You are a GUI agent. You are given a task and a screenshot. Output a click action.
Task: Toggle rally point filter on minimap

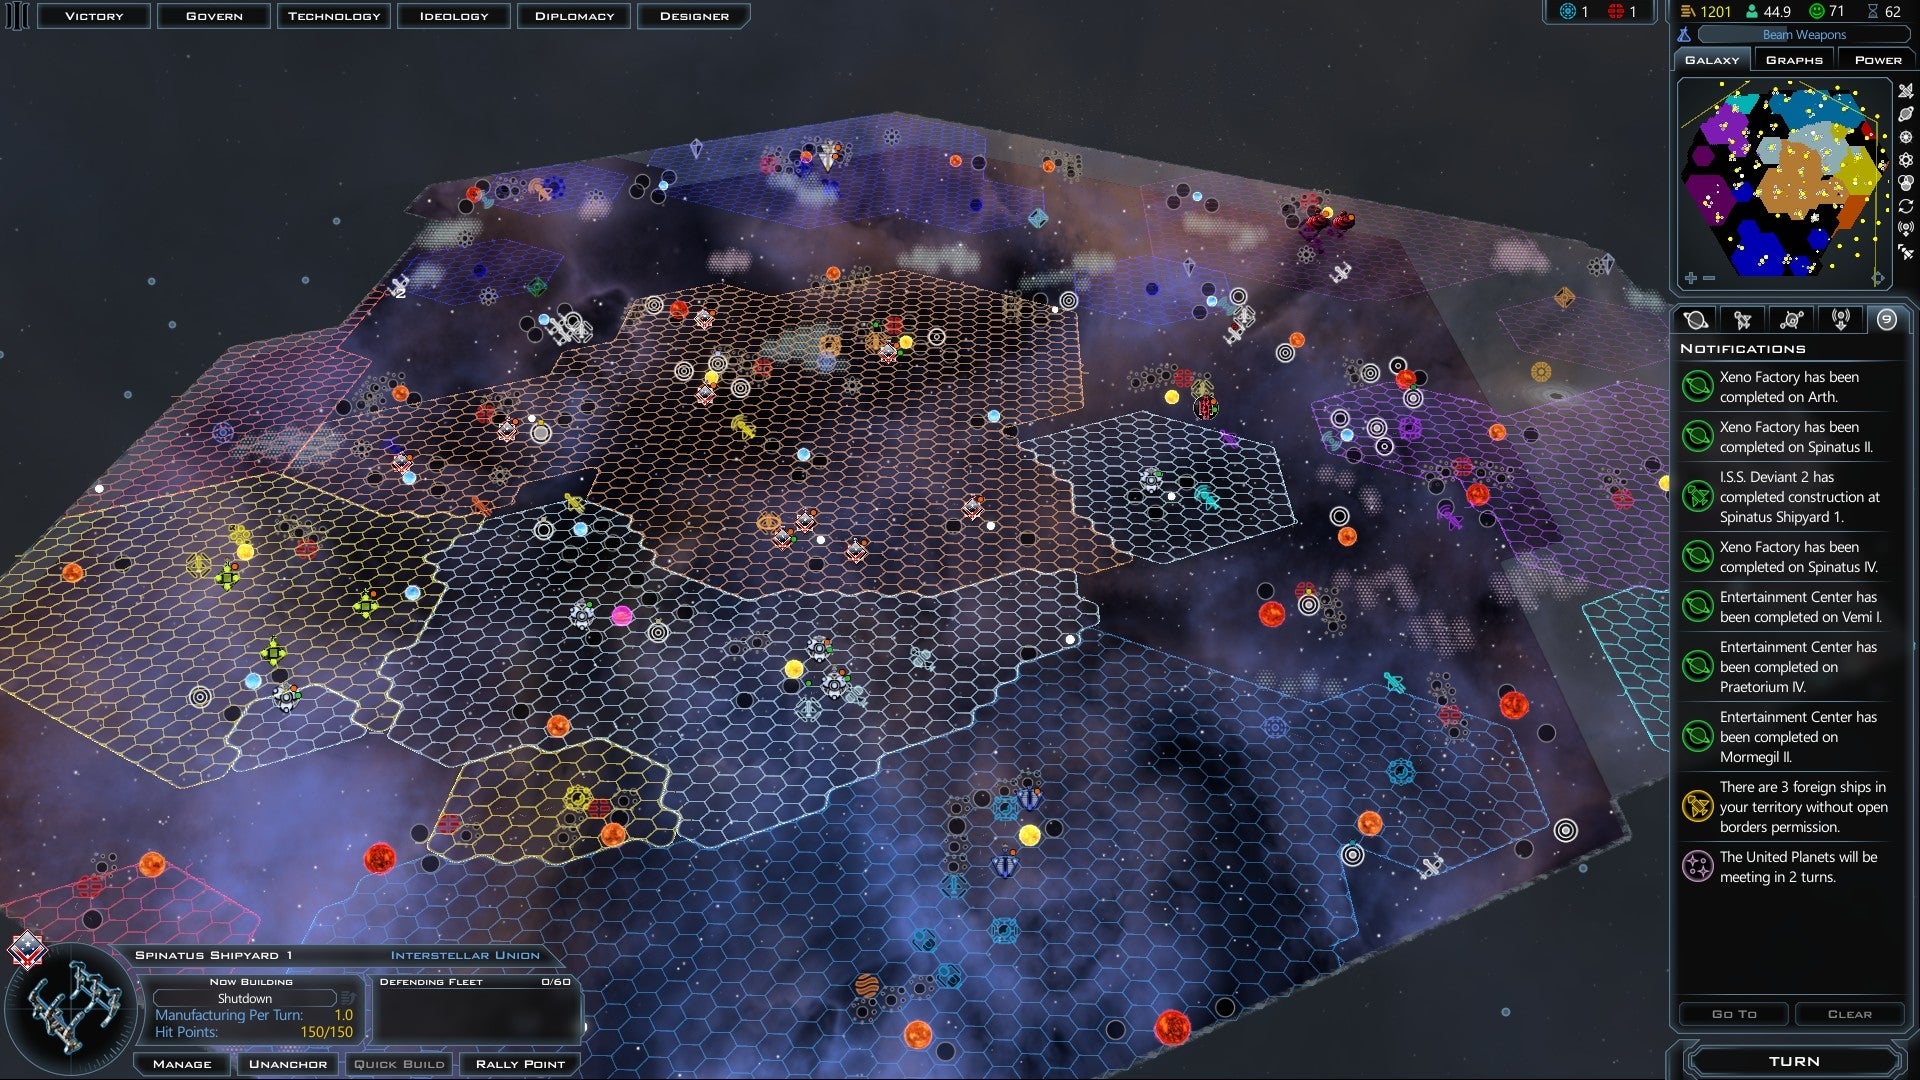[1906, 229]
